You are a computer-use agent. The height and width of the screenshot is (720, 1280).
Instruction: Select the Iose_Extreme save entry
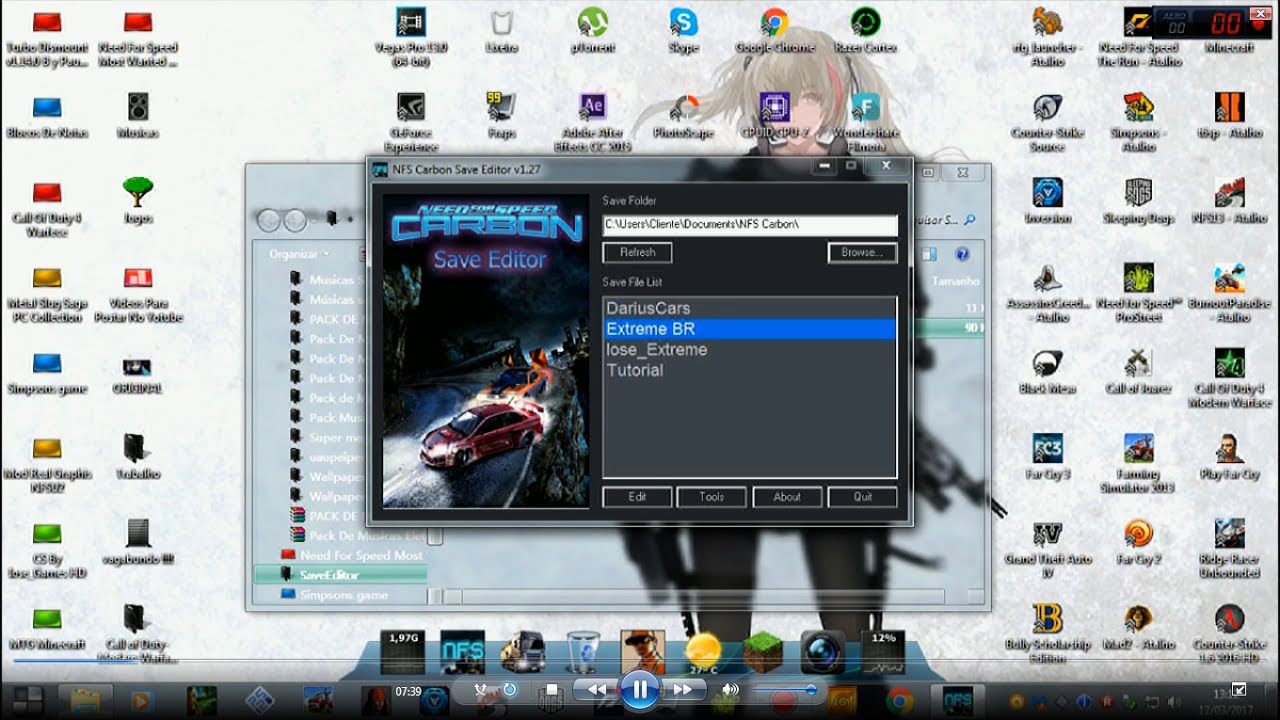point(656,350)
